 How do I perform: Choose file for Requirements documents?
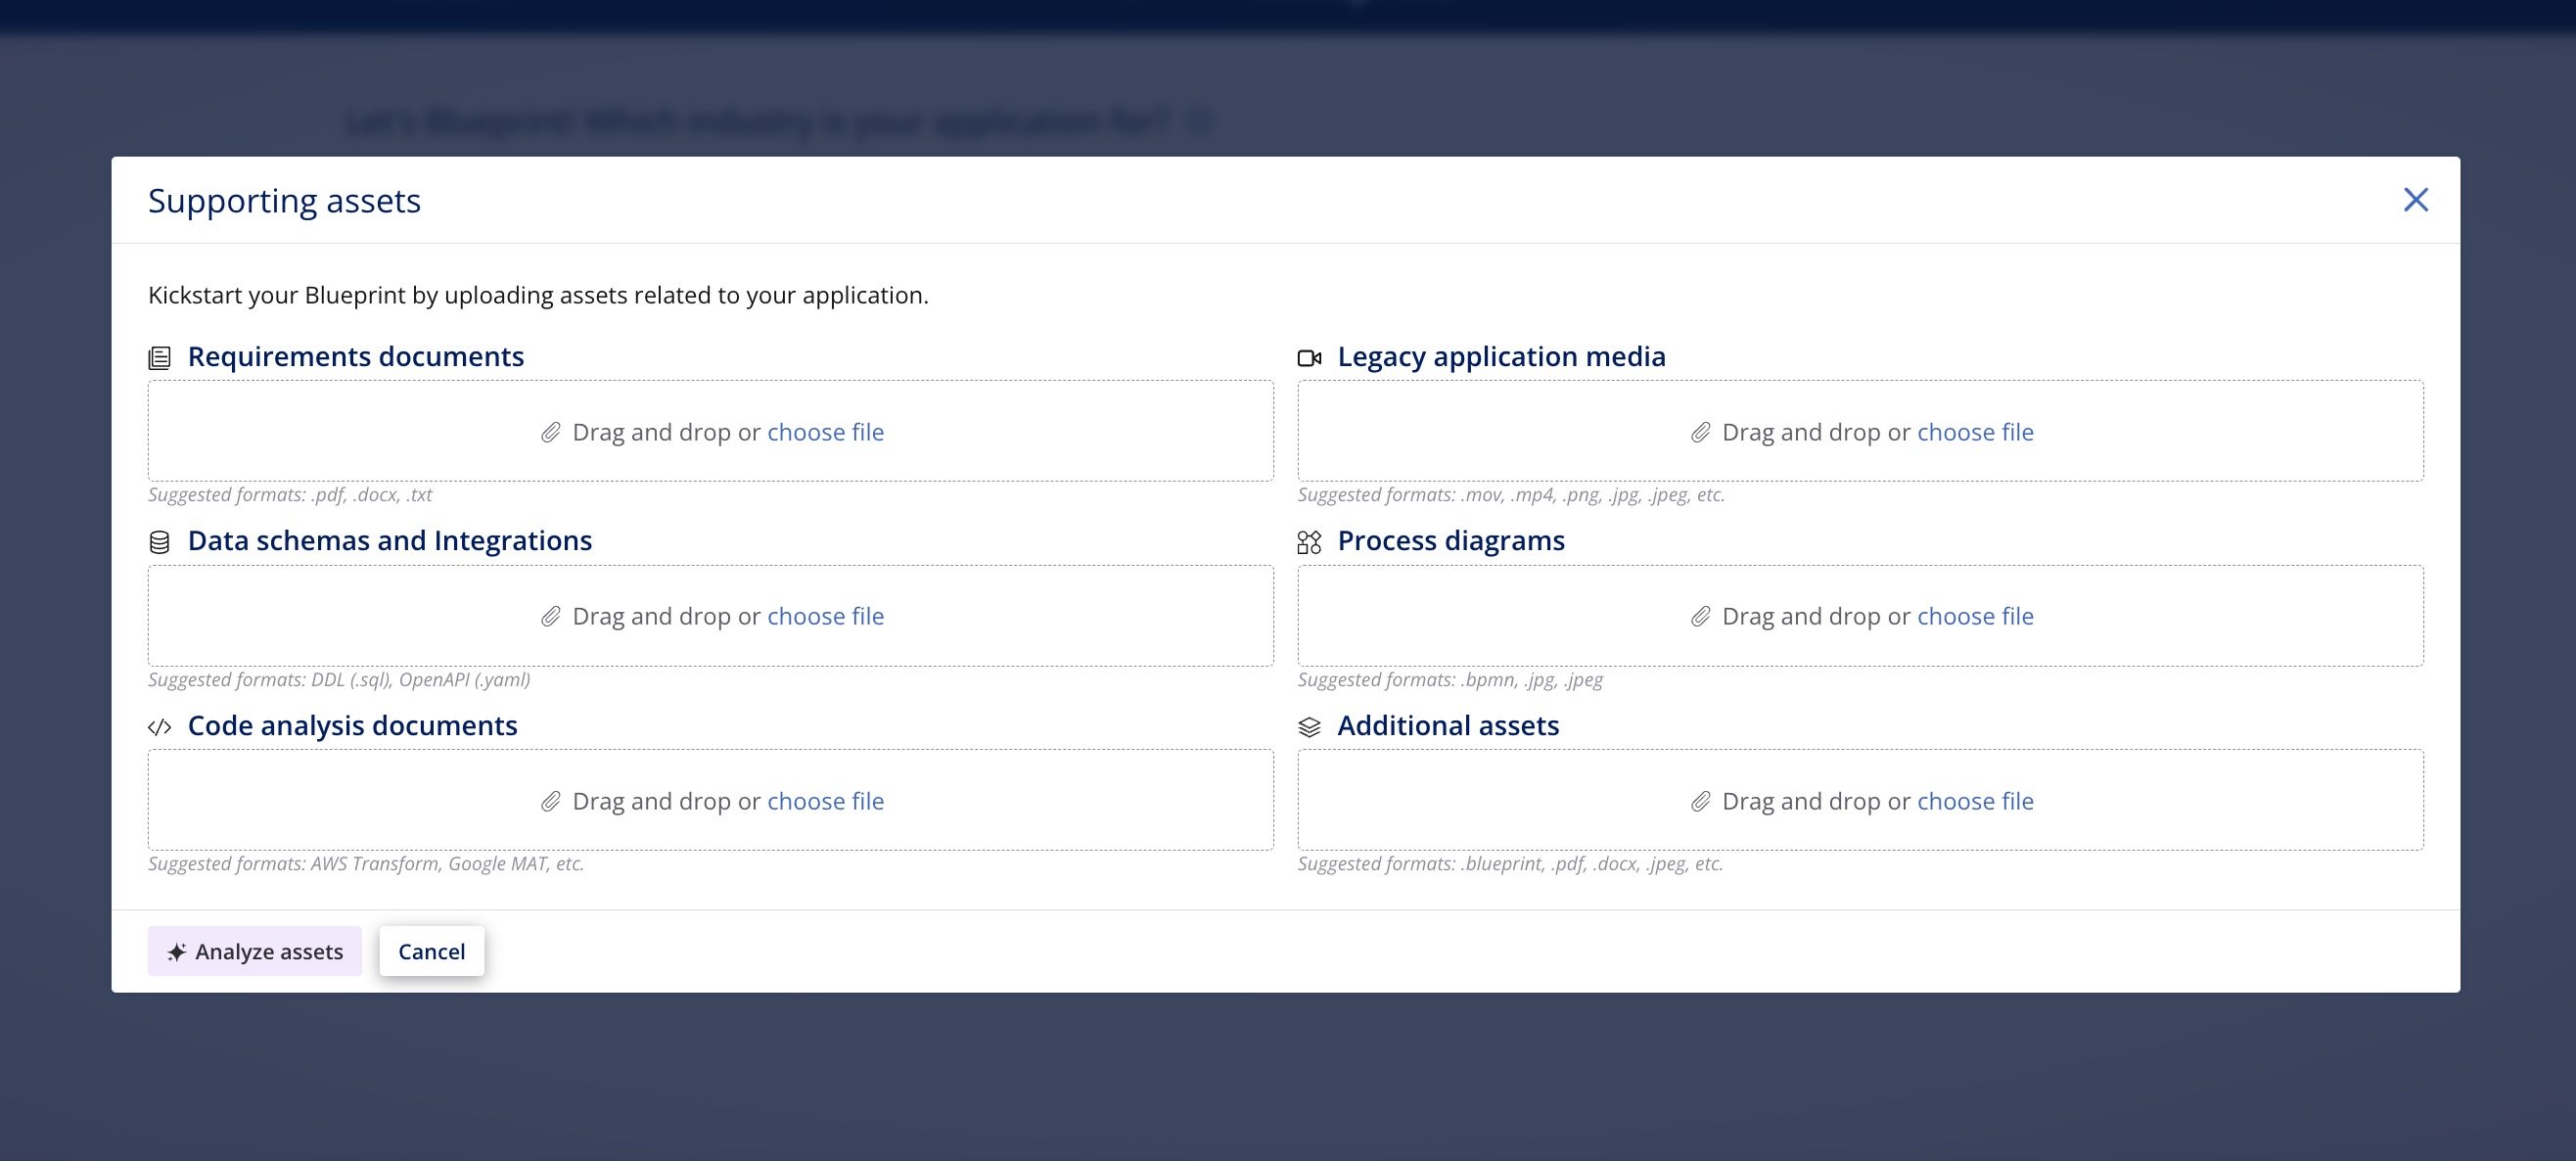pos(825,433)
